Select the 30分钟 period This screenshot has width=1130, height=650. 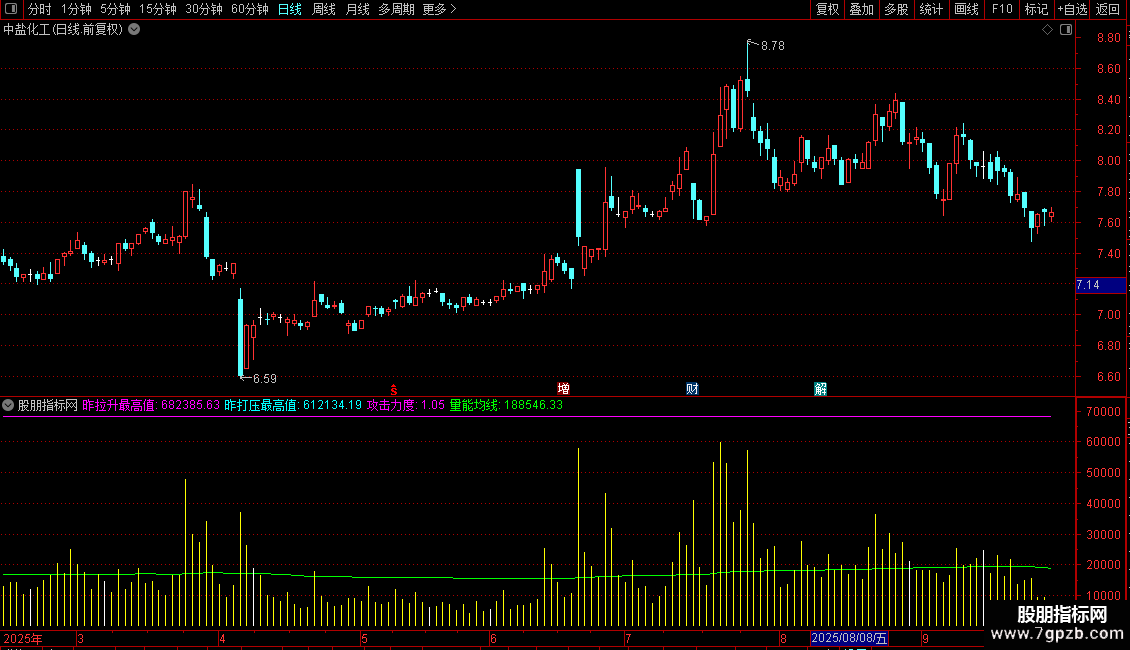click(x=204, y=9)
